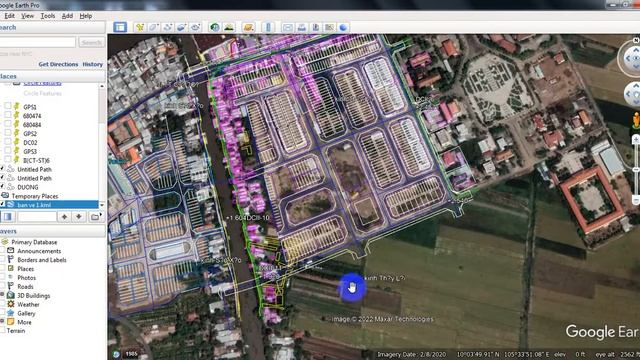Image resolution: width=640 pixels, height=360 pixels.
Task: Open the planet switcher (Saturn) toolbar icon
Action: [248, 27]
